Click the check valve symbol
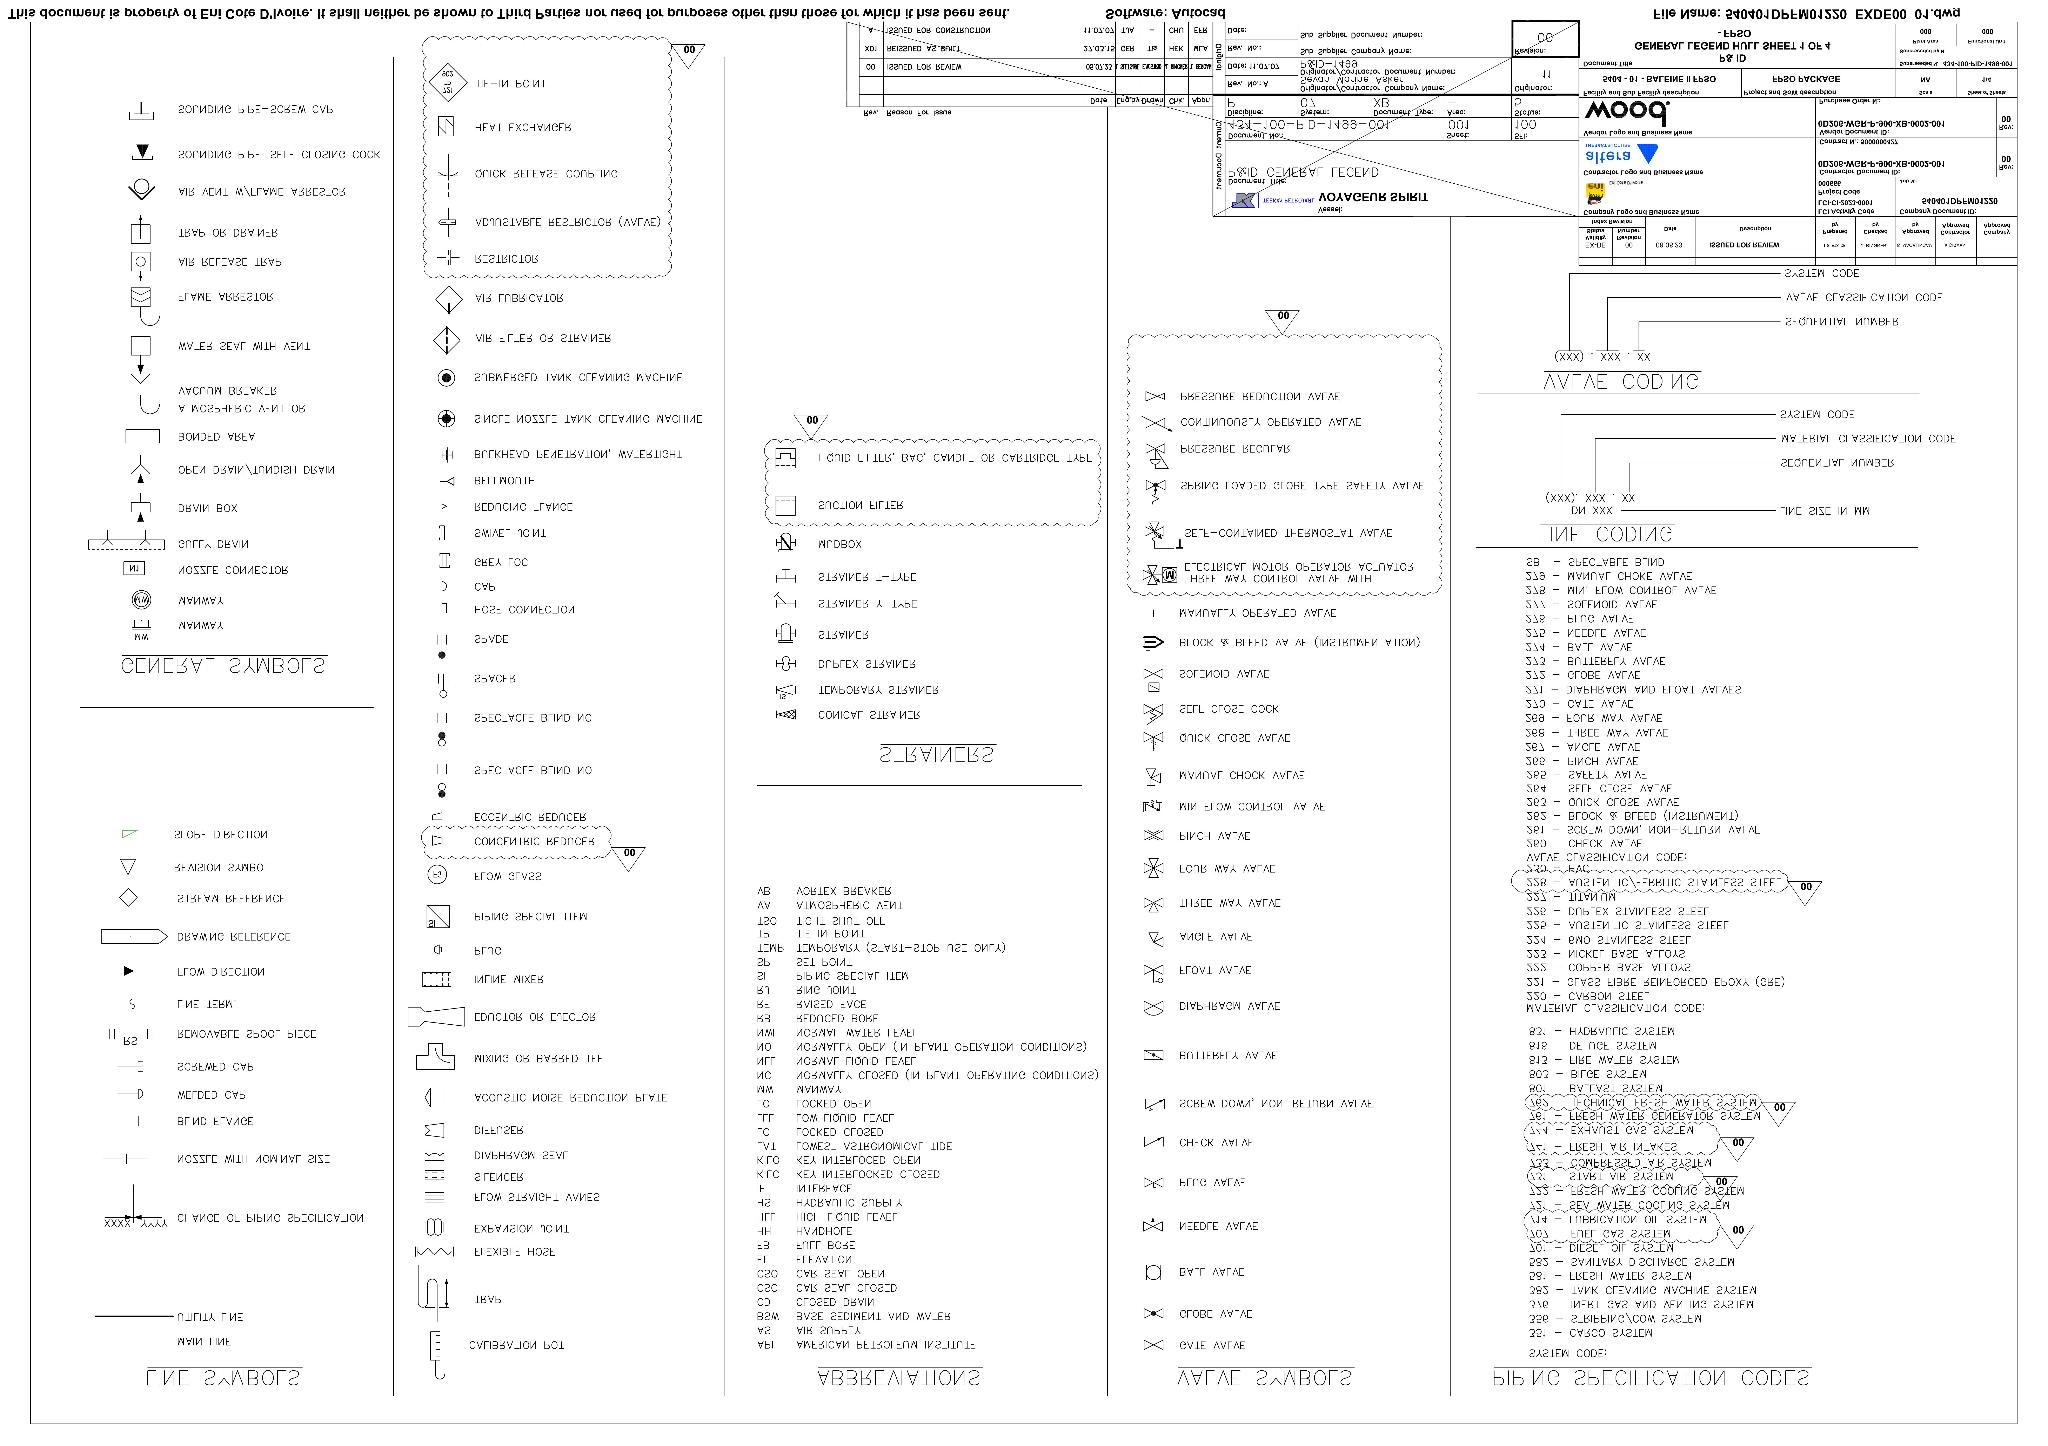 point(1153,1141)
